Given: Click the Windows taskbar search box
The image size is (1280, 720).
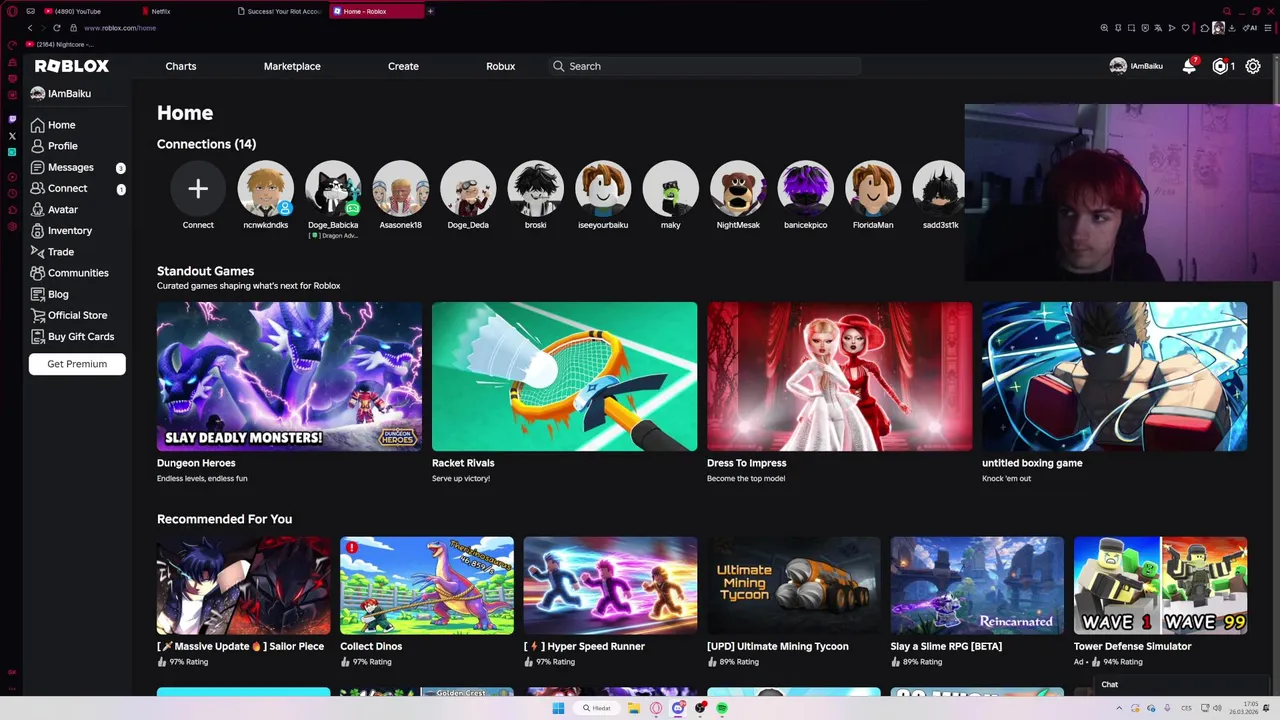Looking at the screenshot, I should [x=596, y=708].
